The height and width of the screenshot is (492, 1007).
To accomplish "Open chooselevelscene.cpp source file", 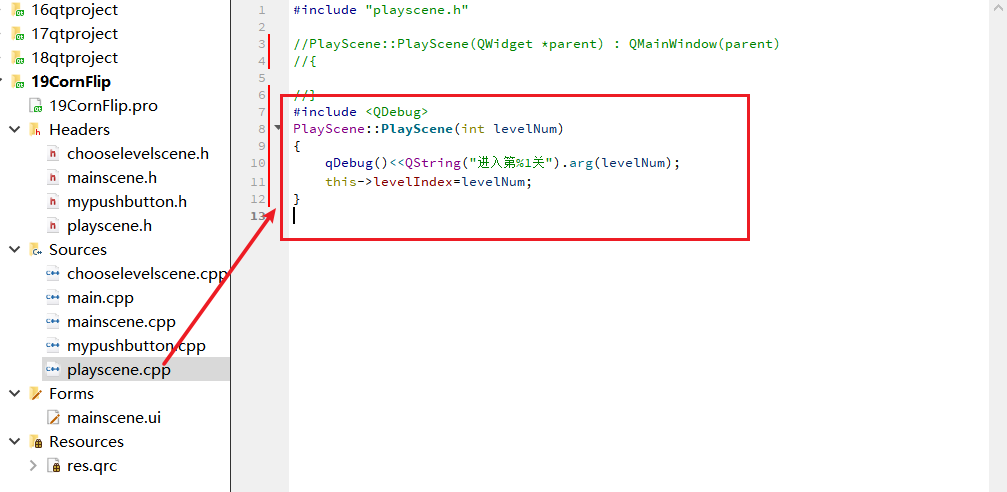I will [146, 274].
